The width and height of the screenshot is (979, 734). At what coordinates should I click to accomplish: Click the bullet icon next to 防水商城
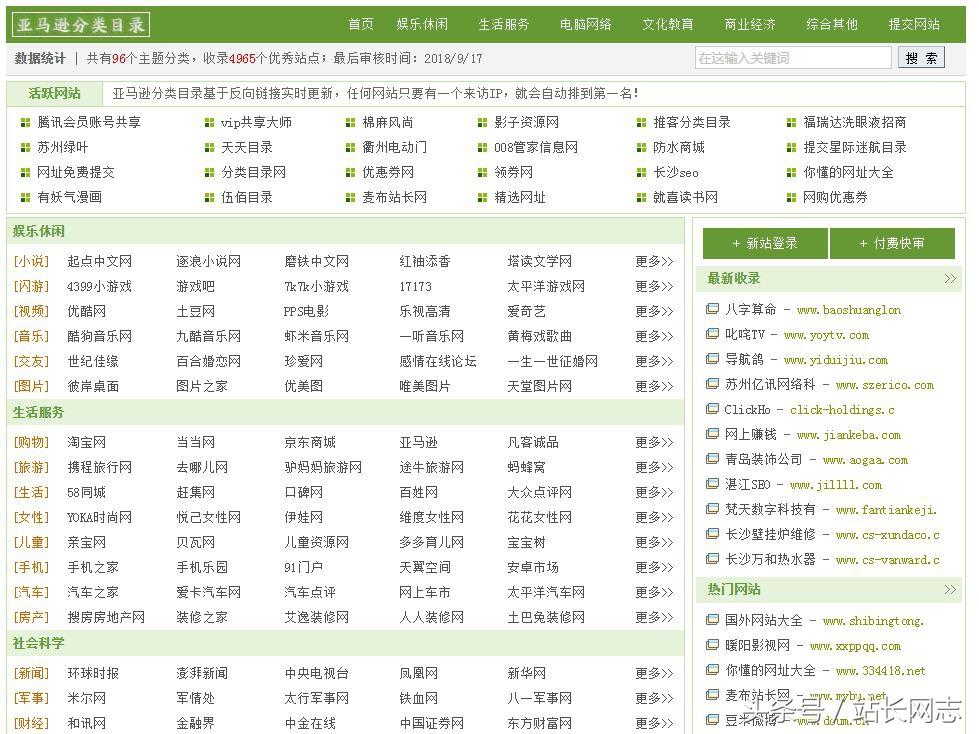pyautogui.click(x=641, y=148)
